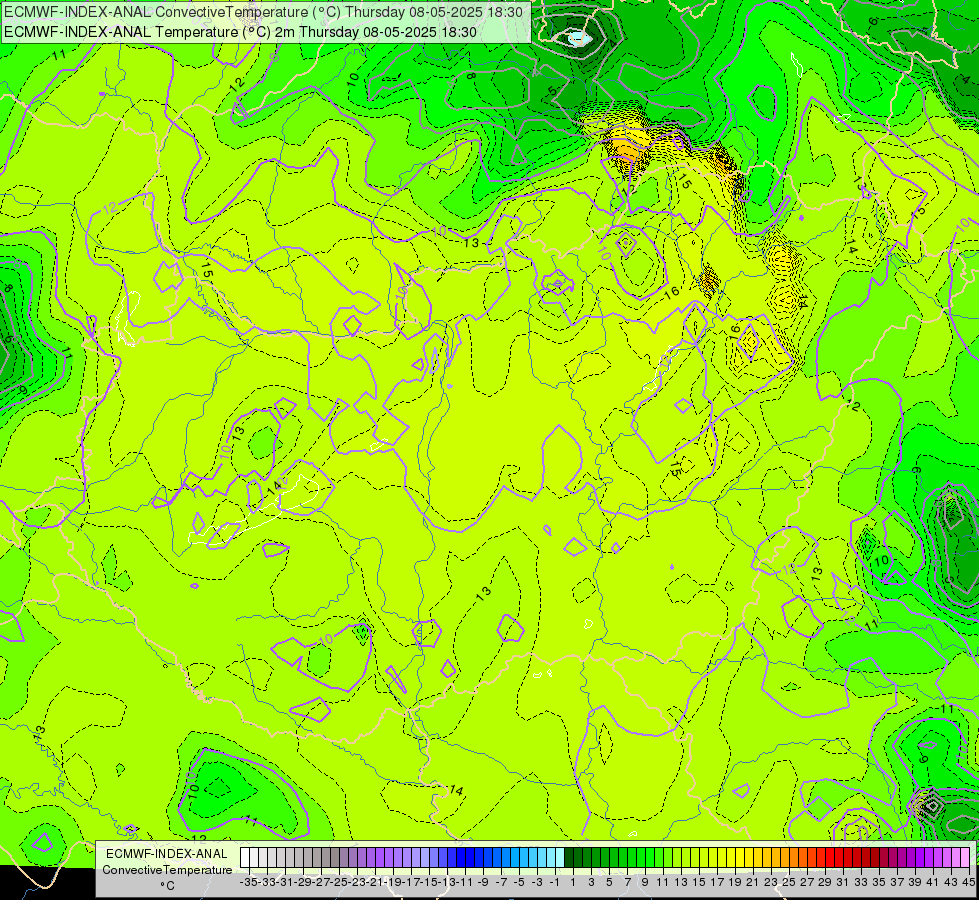Click the legend scale value '17'
This screenshot has height=900, width=979.
click(717, 882)
